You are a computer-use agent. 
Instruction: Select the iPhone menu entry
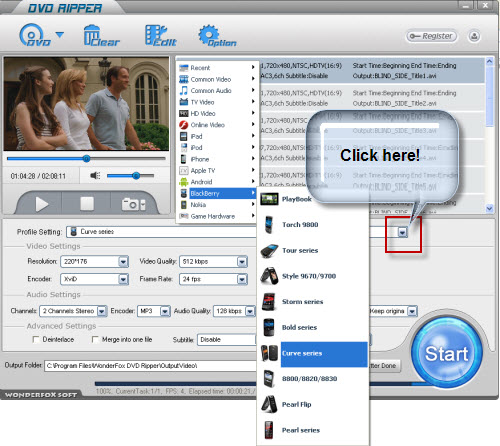coord(217,159)
